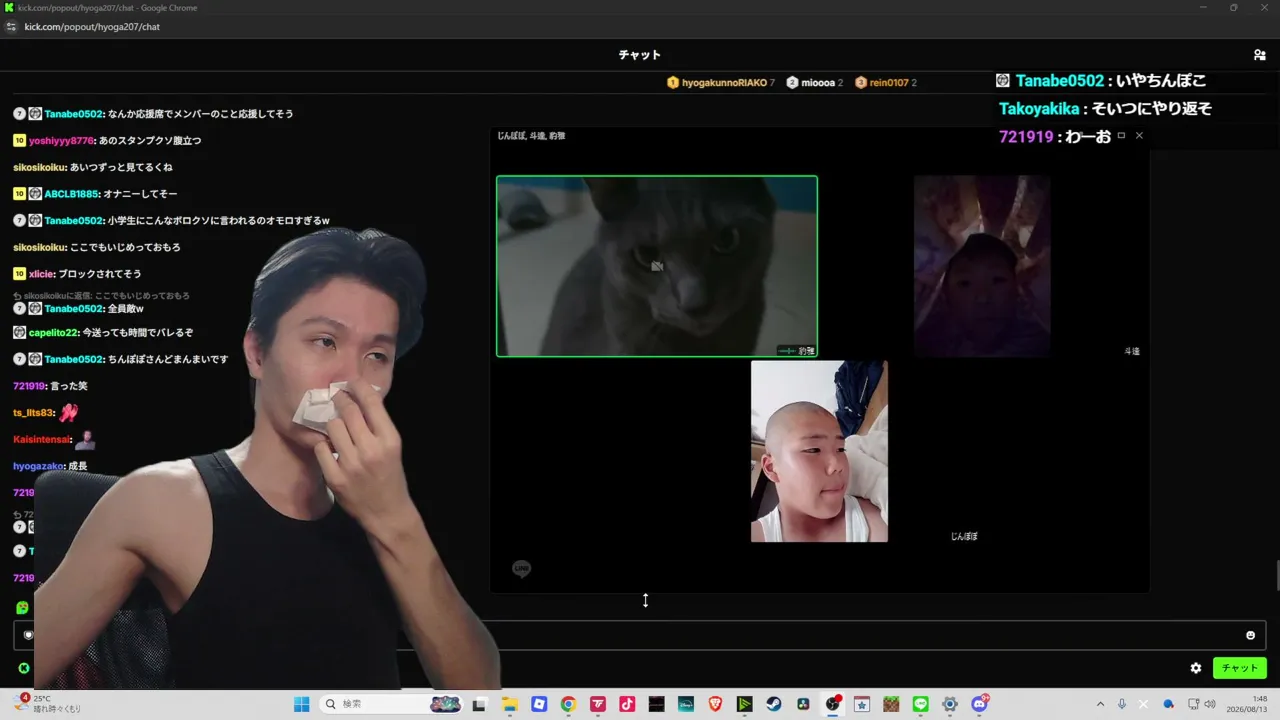This screenshot has width=1280, height=720.
Task: Click username capelito22 in chat
Action: coord(53,333)
